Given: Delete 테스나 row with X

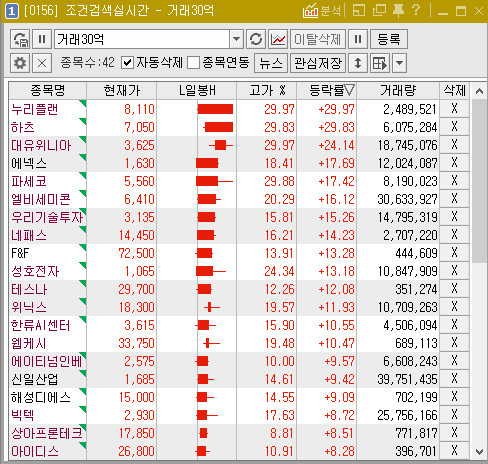Looking at the screenshot, I should point(454,289).
